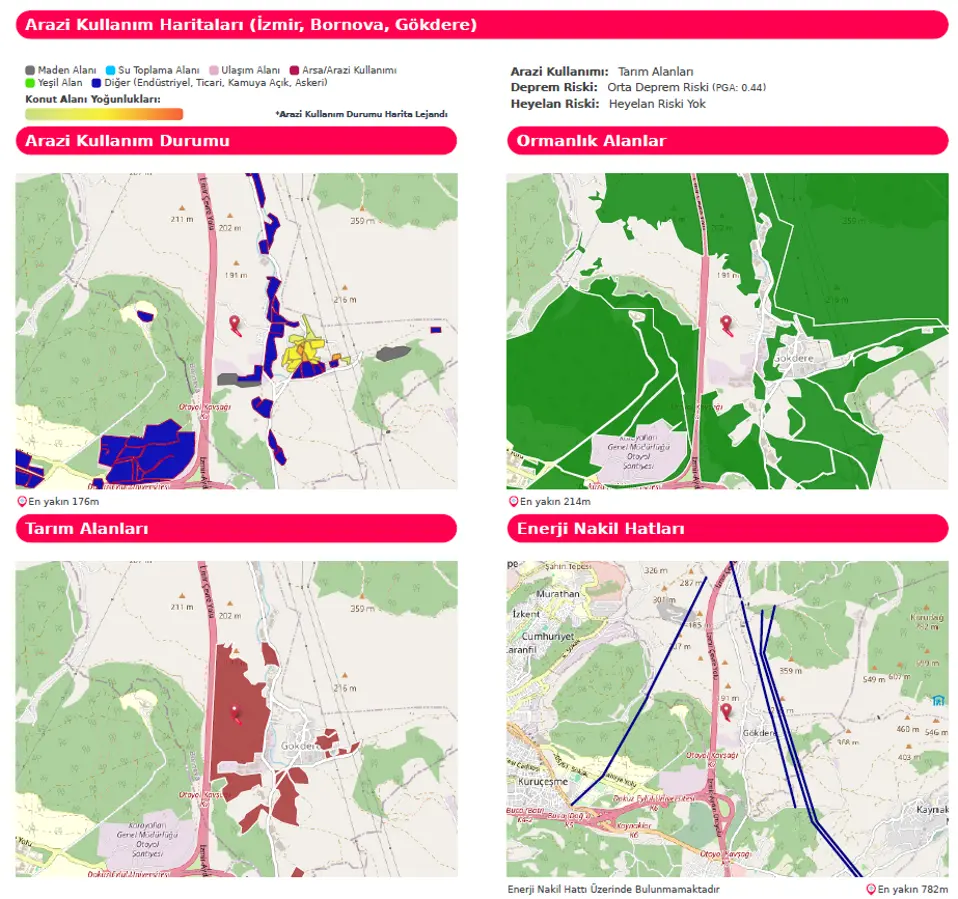Viewport: 958px width, 899px height.
Task: Click the blue Su Toplama Alanı legend icon
Action: pos(110,70)
